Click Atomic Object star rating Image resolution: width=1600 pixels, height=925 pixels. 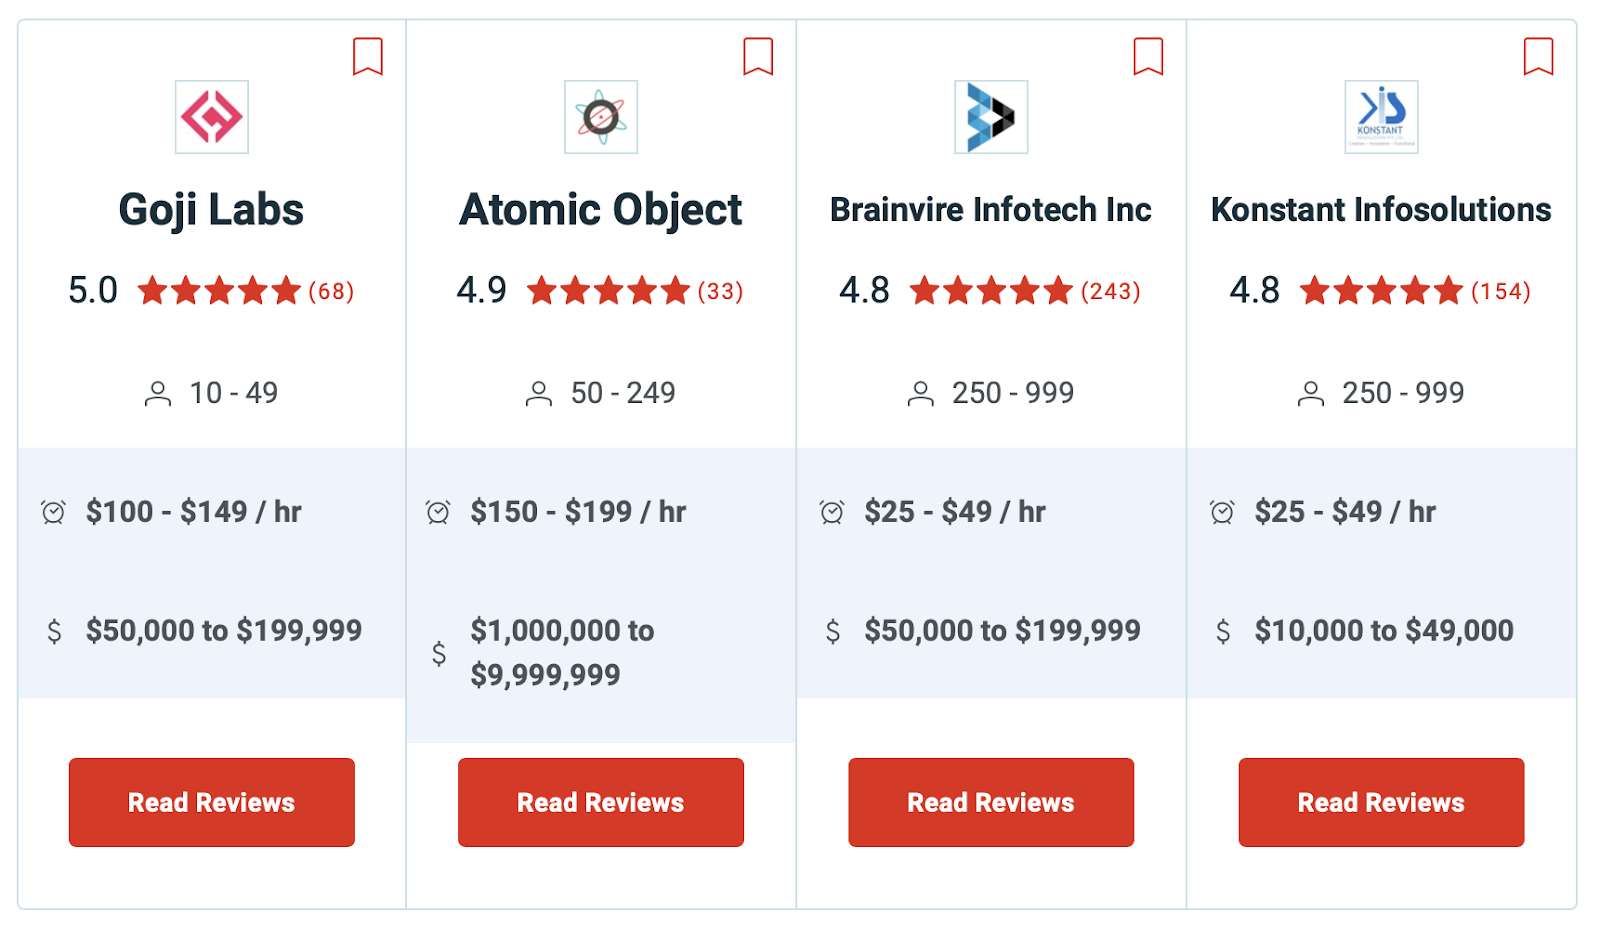tap(608, 291)
